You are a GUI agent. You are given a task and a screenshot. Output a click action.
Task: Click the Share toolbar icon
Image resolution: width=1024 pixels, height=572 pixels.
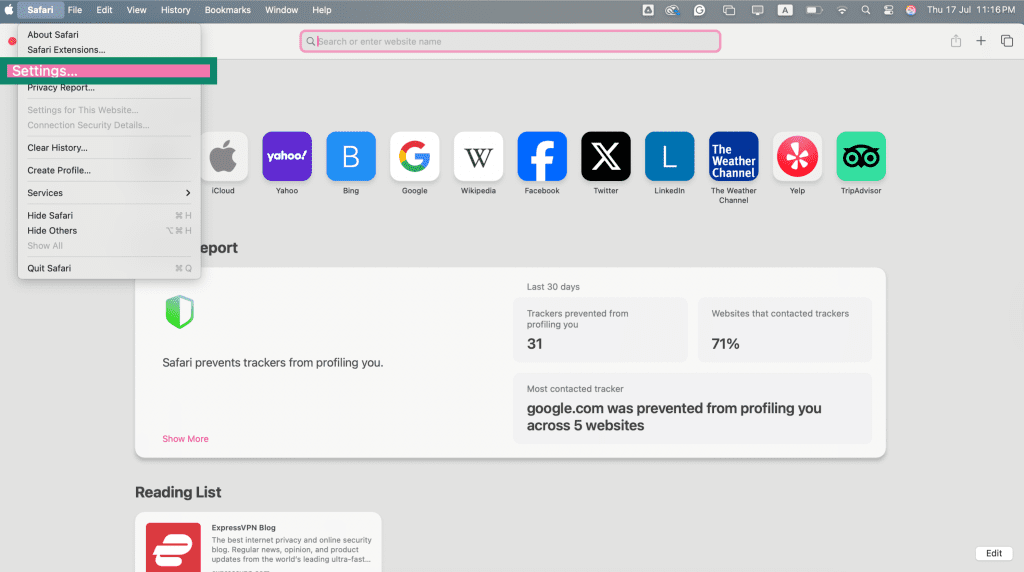click(955, 41)
